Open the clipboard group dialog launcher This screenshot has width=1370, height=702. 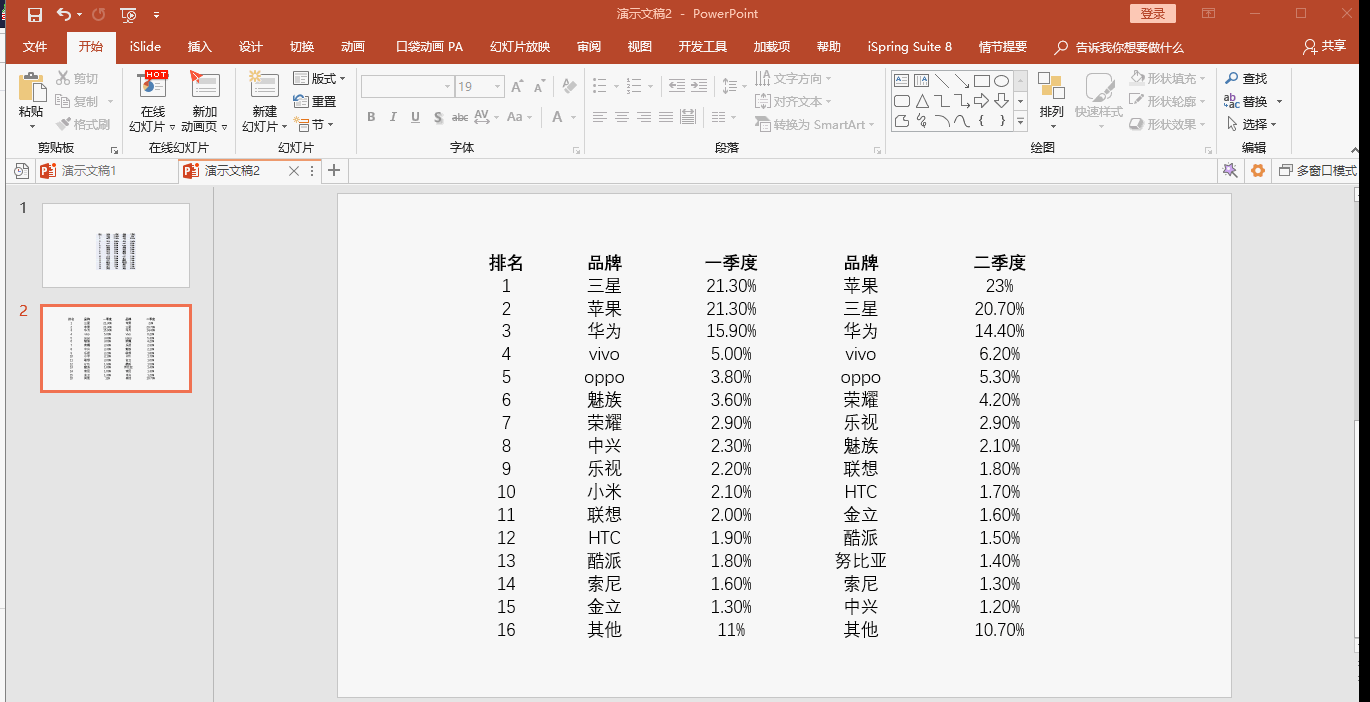coord(113,150)
